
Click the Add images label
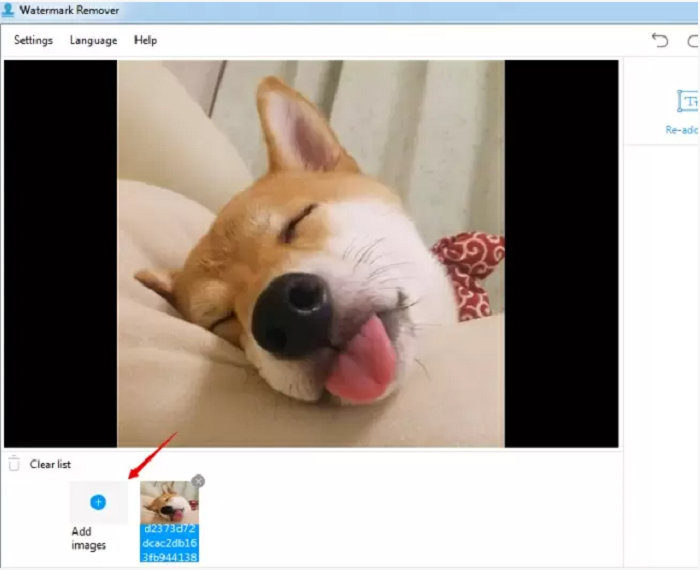click(x=88, y=538)
